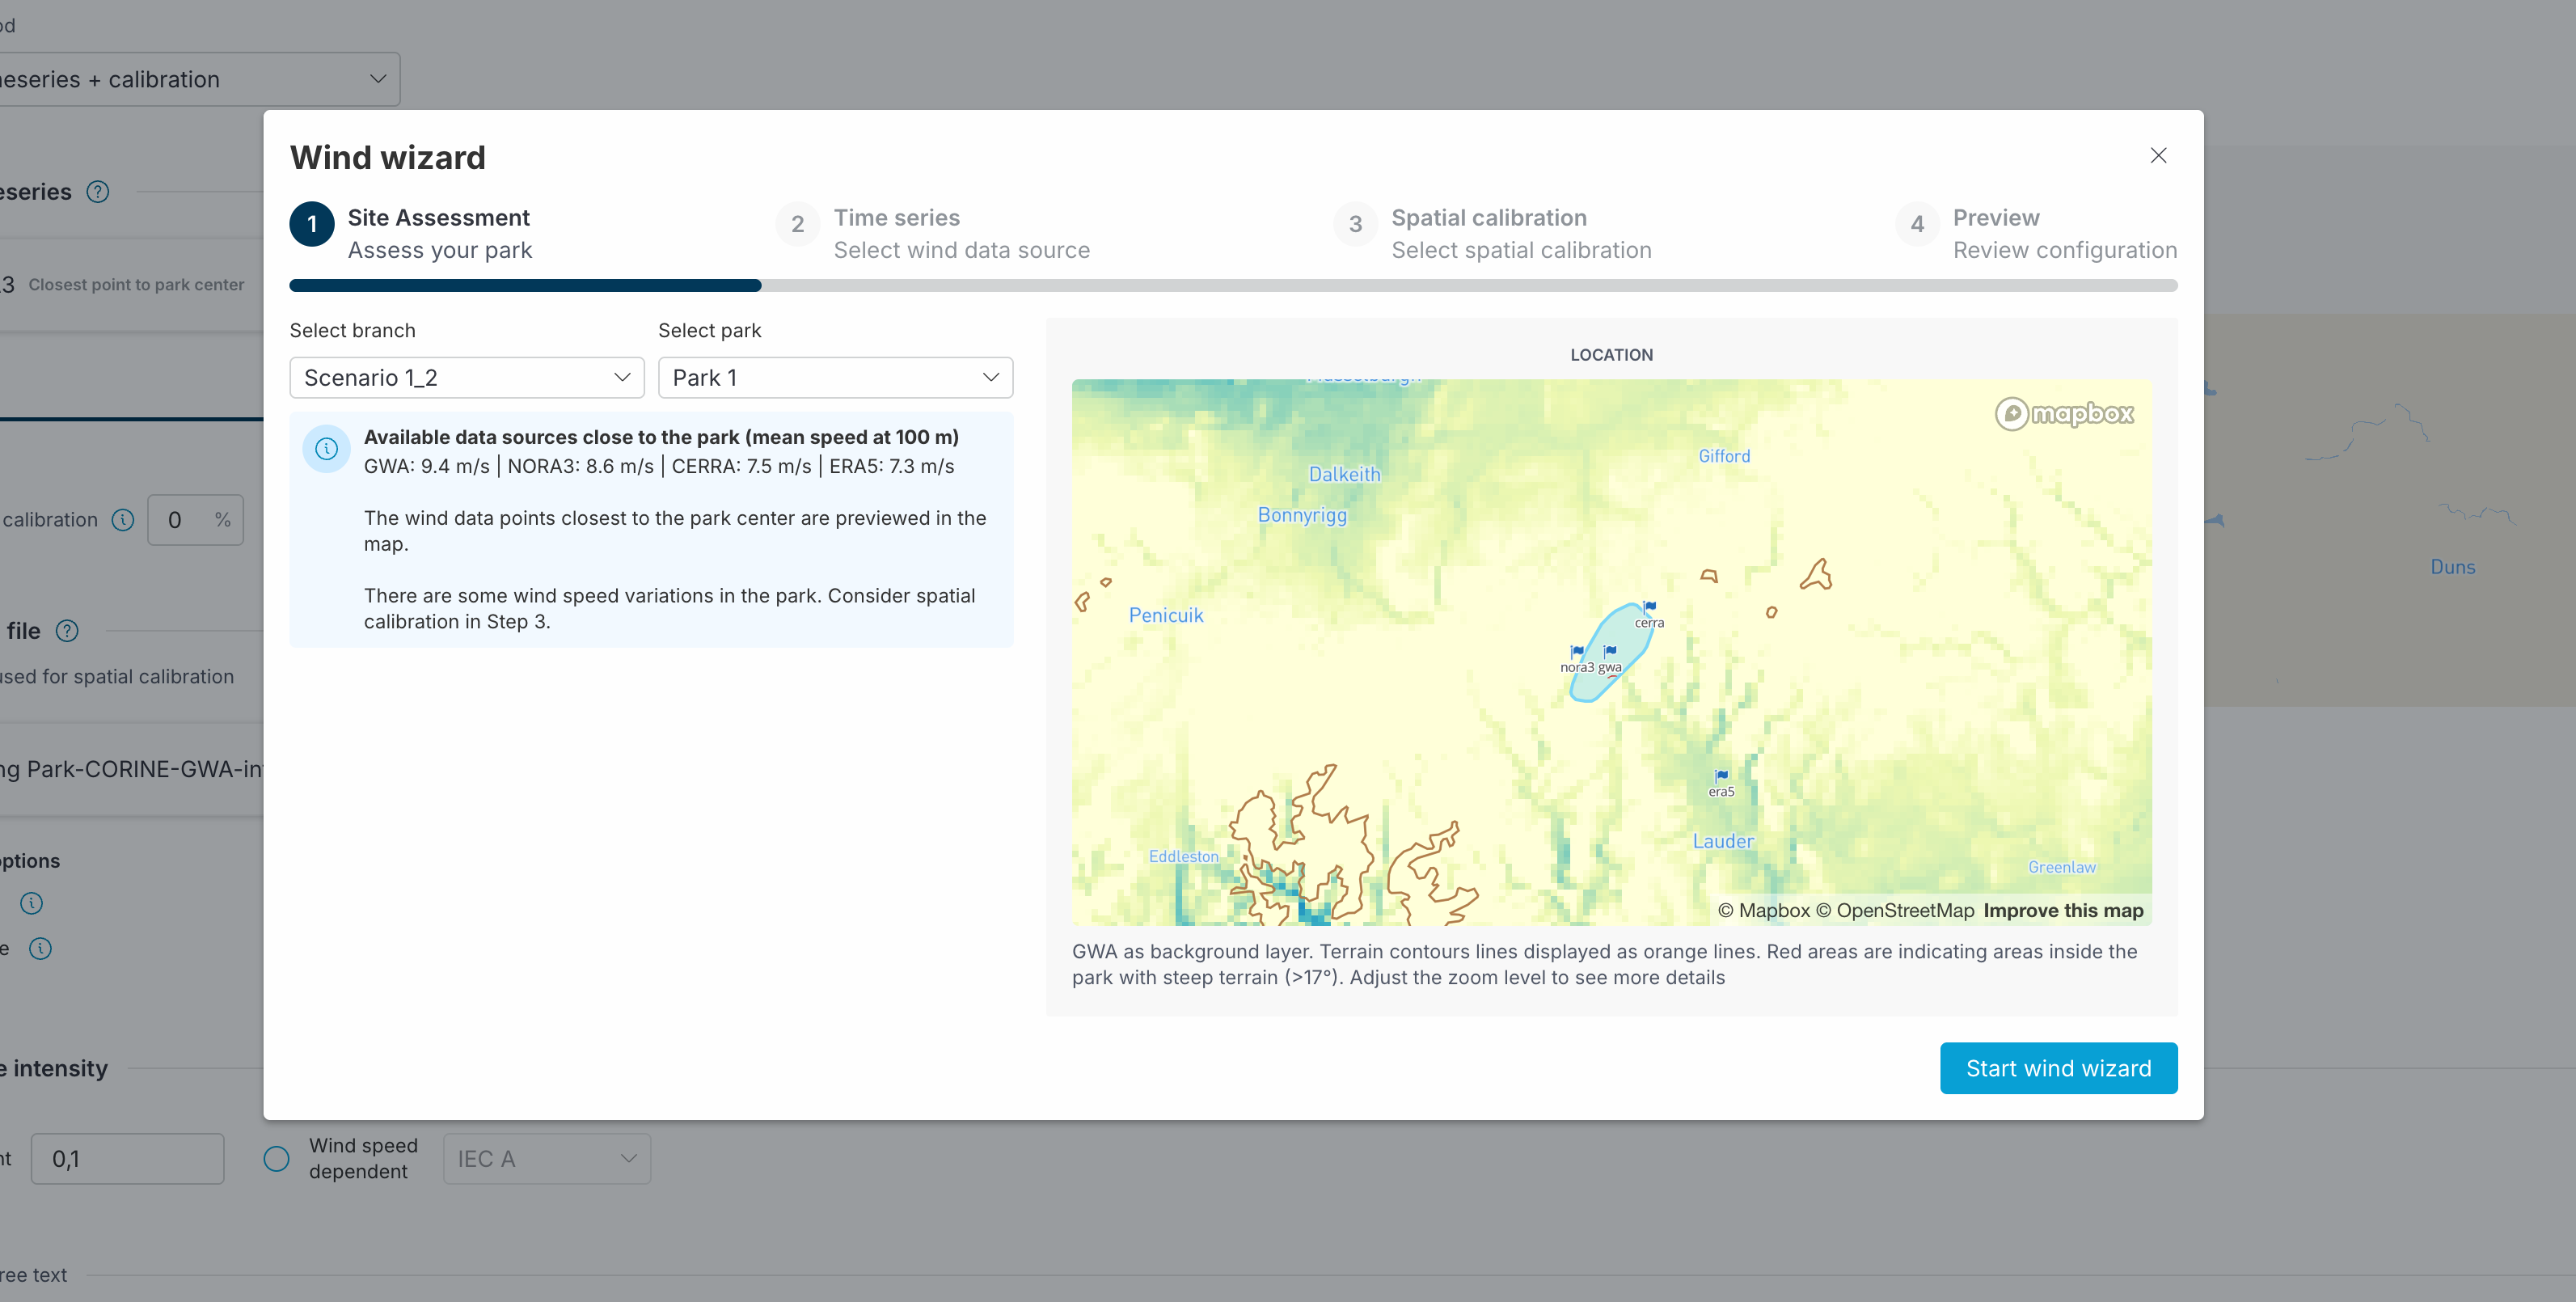
Task: Close the Wind wizard dialog
Action: click(x=2158, y=156)
